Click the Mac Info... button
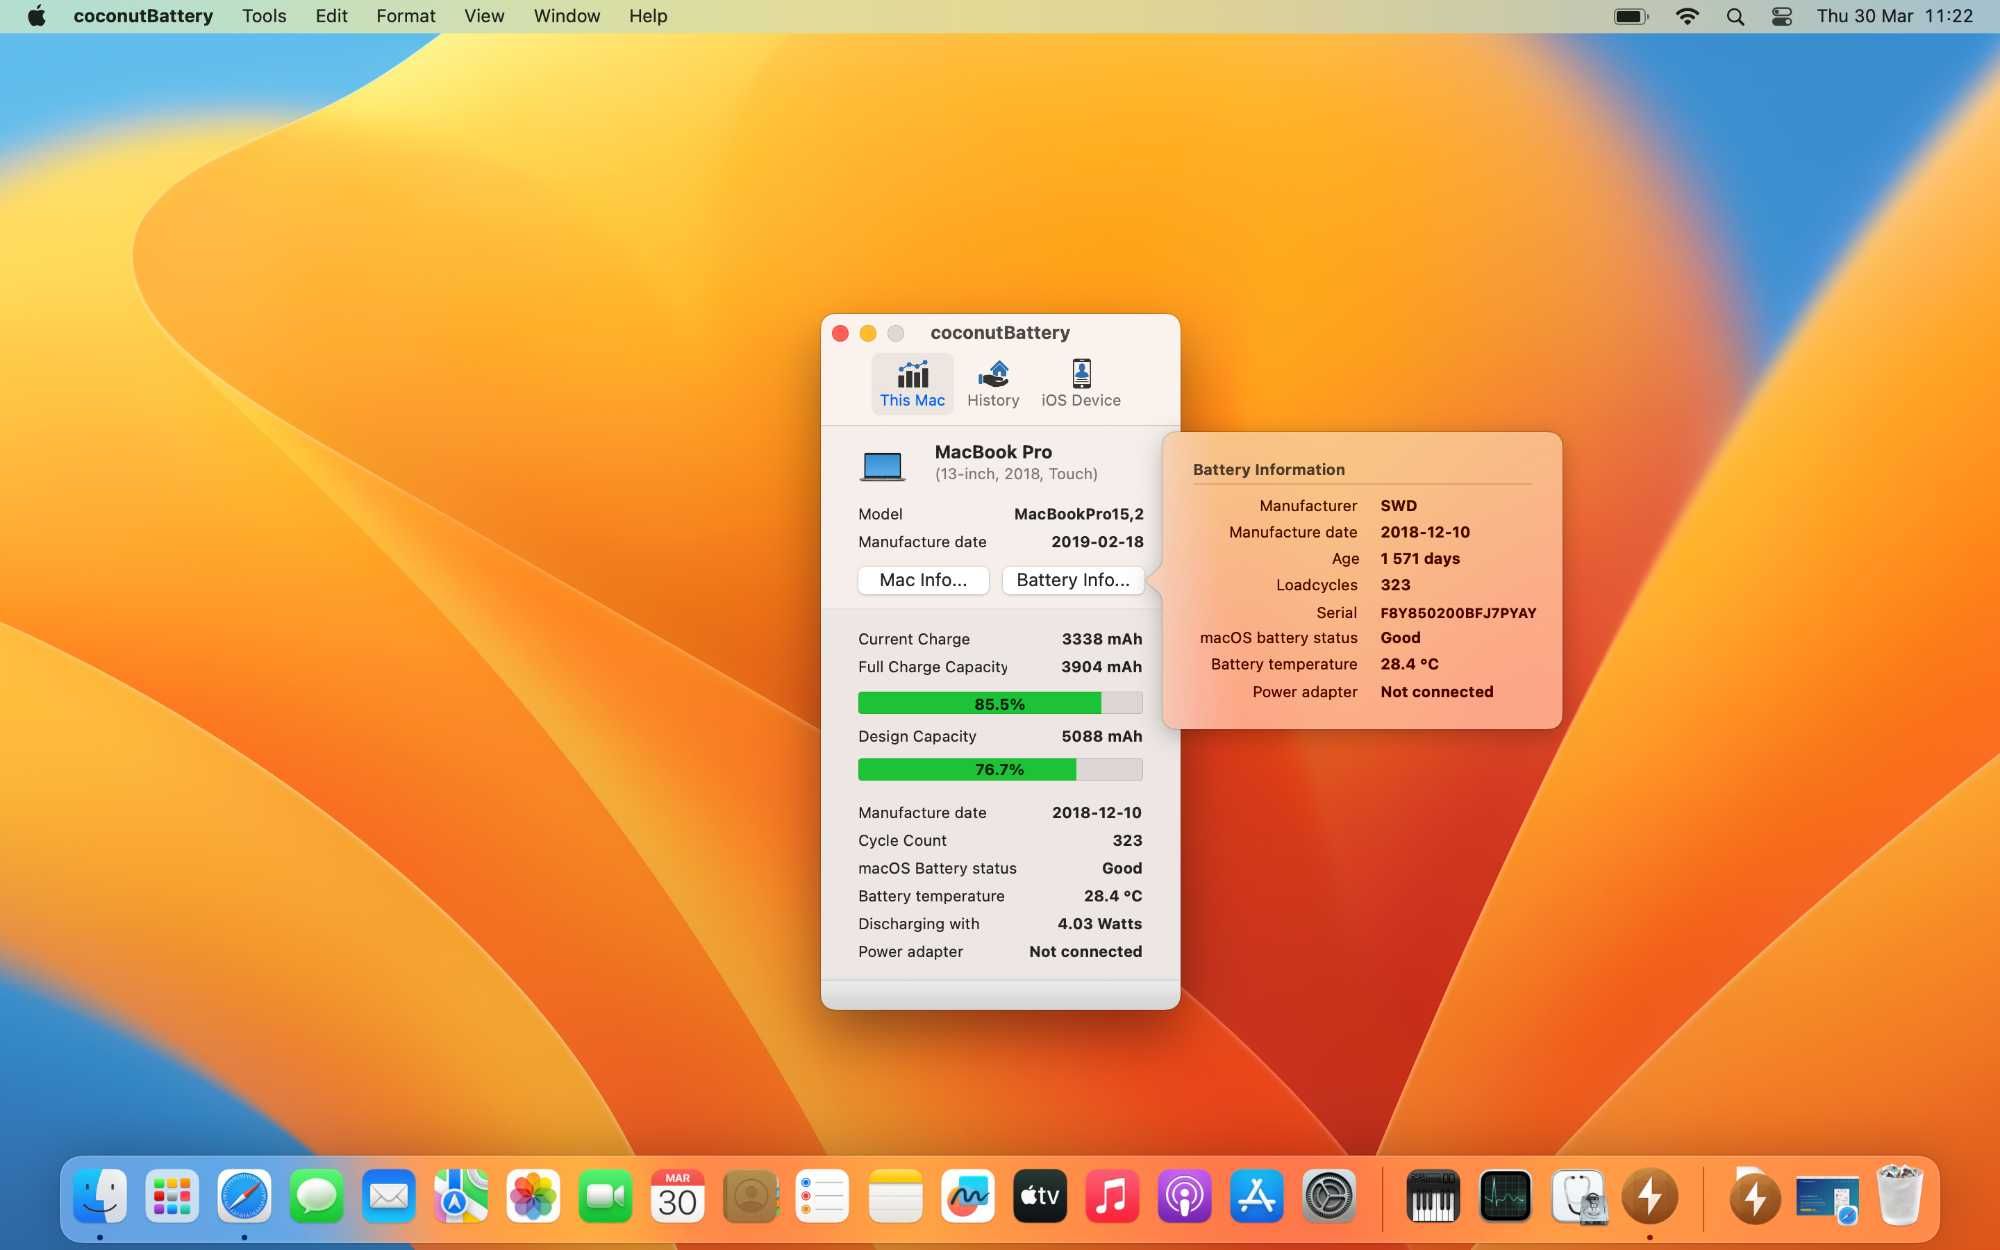 (923, 580)
